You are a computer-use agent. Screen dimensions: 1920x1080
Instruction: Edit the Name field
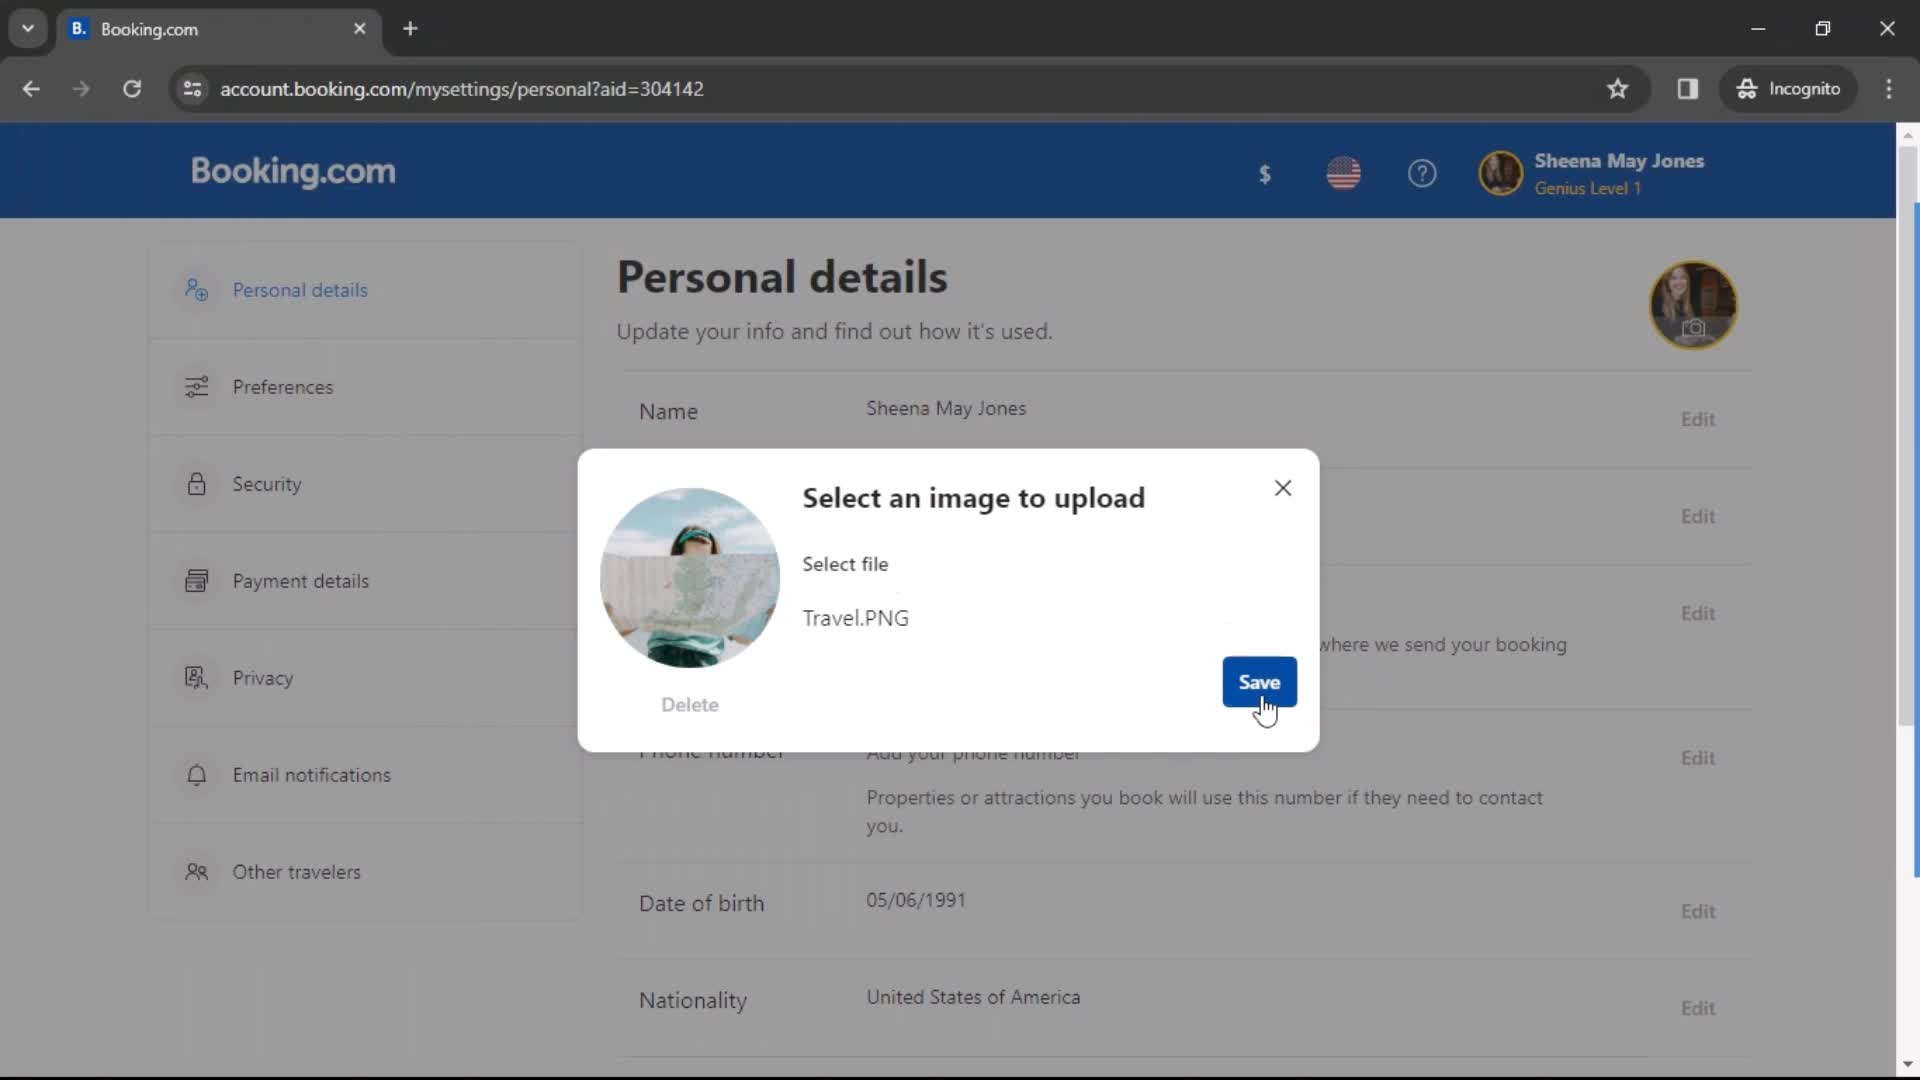coord(1700,419)
